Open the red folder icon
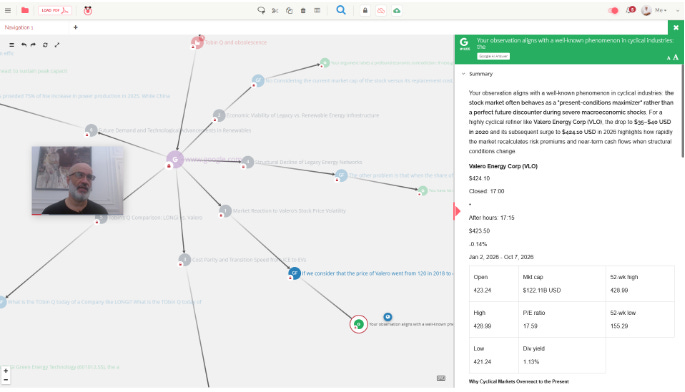Viewport: 685px width, 392px height. (25, 10)
